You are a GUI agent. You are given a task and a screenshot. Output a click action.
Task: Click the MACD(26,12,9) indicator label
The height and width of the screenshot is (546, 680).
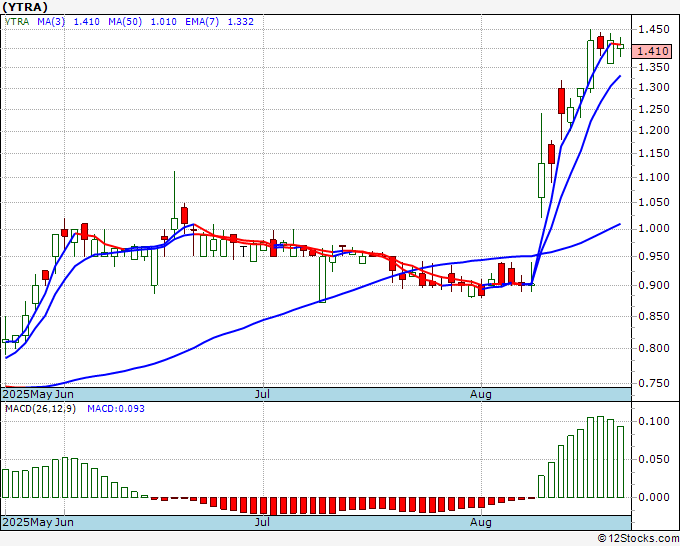[x=40, y=409]
